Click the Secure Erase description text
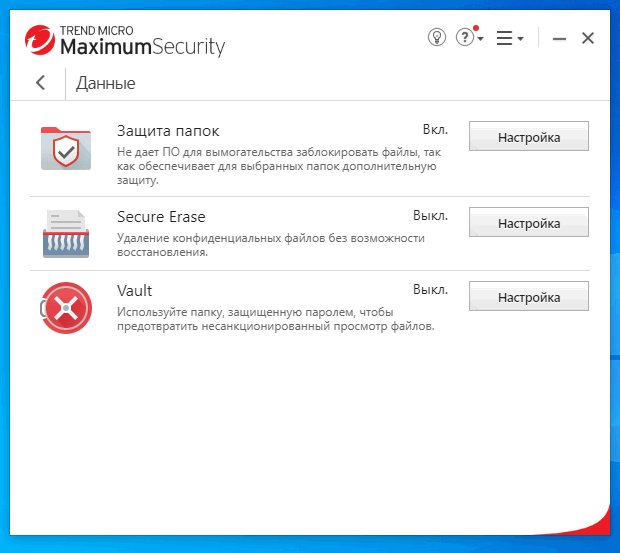620x553 pixels. tap(271, 245)
